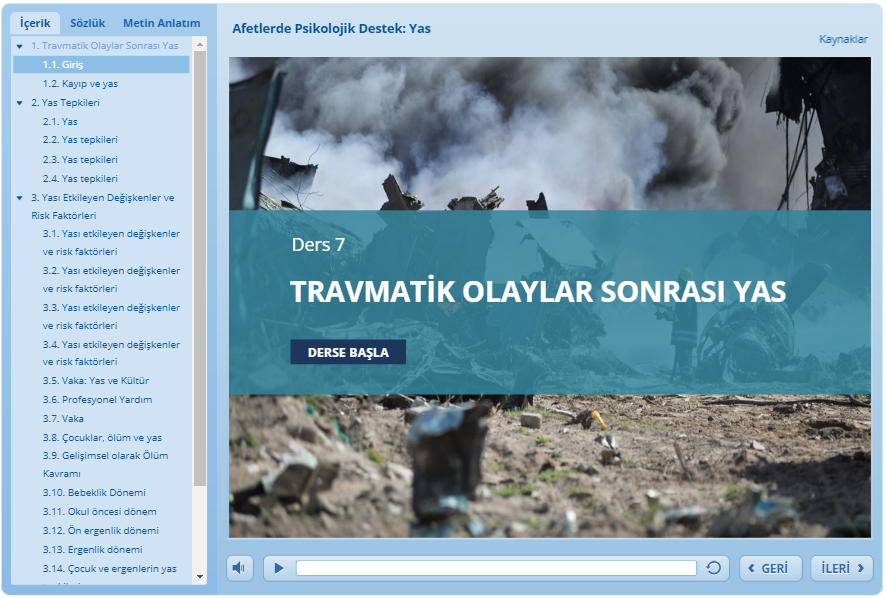The image size is (886, 598).
Task: Open item 2.4. Yas tepkileri
Action: coord(80,179)
